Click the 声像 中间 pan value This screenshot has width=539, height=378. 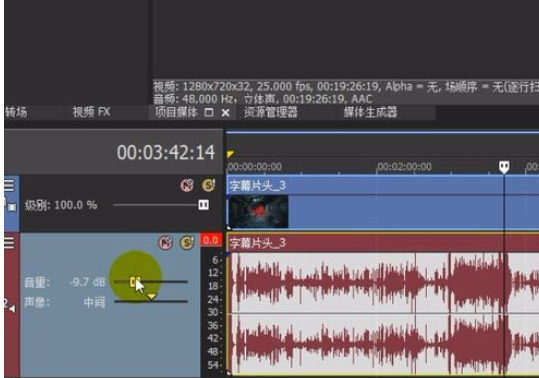[95, 302]
